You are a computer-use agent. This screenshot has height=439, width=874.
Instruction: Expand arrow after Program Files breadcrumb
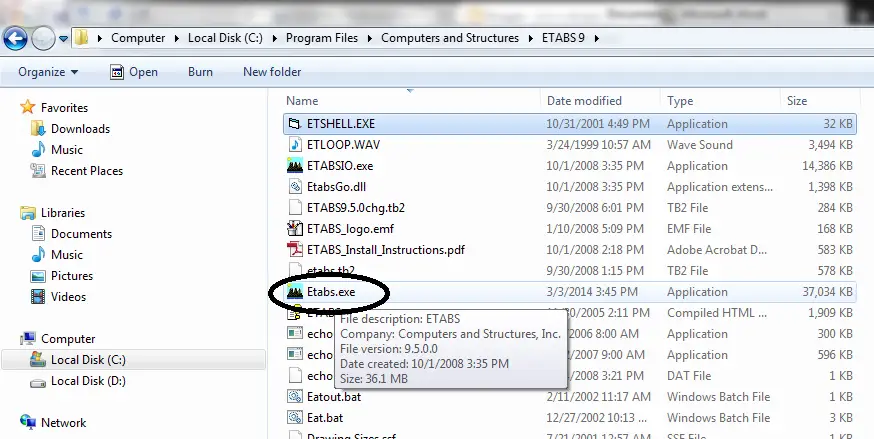tap(370, 38)
